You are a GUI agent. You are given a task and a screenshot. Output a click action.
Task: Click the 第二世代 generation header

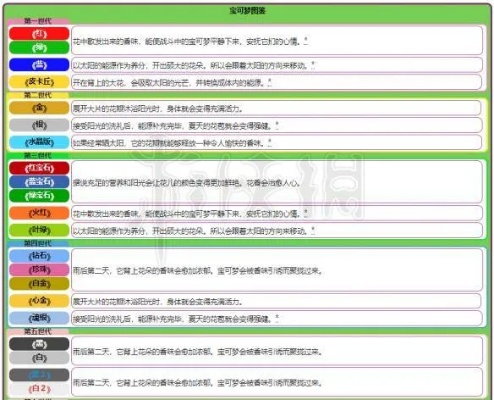click(x=38, y=95)
